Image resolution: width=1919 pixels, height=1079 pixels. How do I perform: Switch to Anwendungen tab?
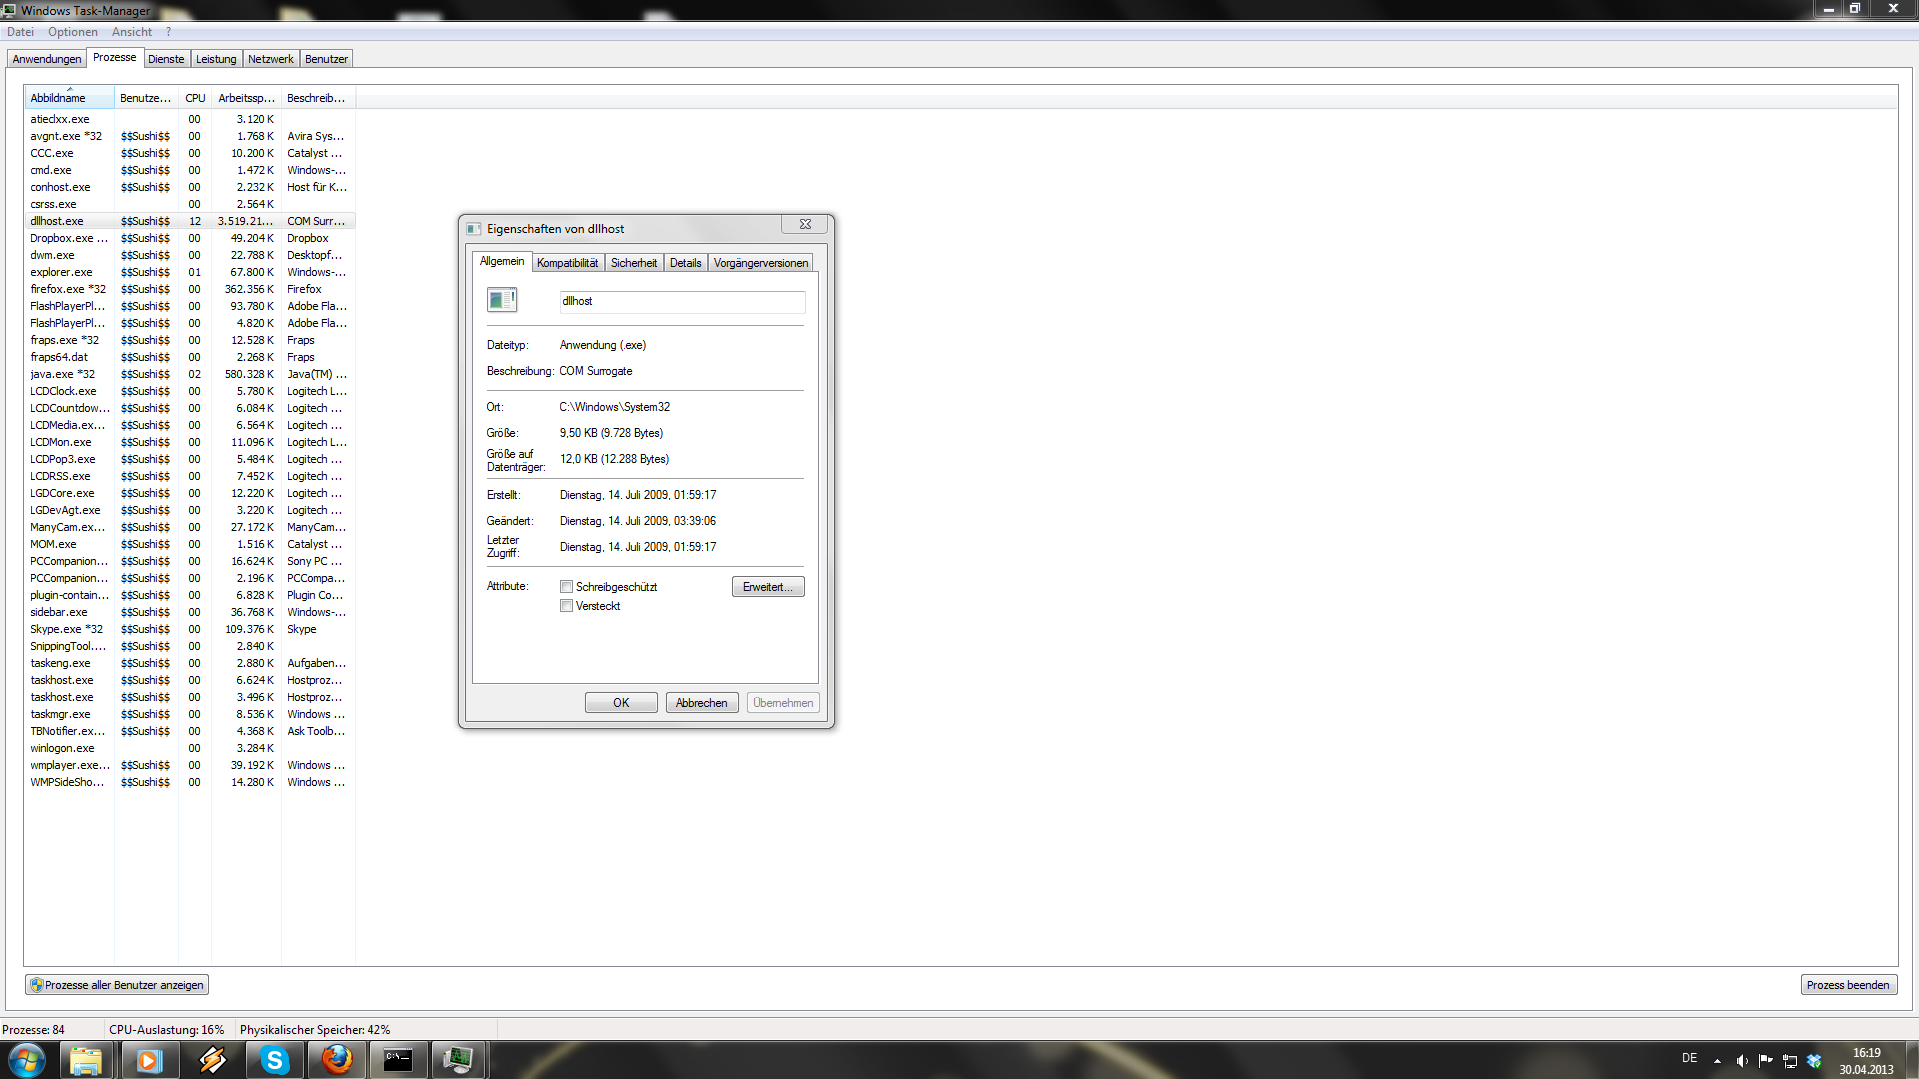coord(47,59)
